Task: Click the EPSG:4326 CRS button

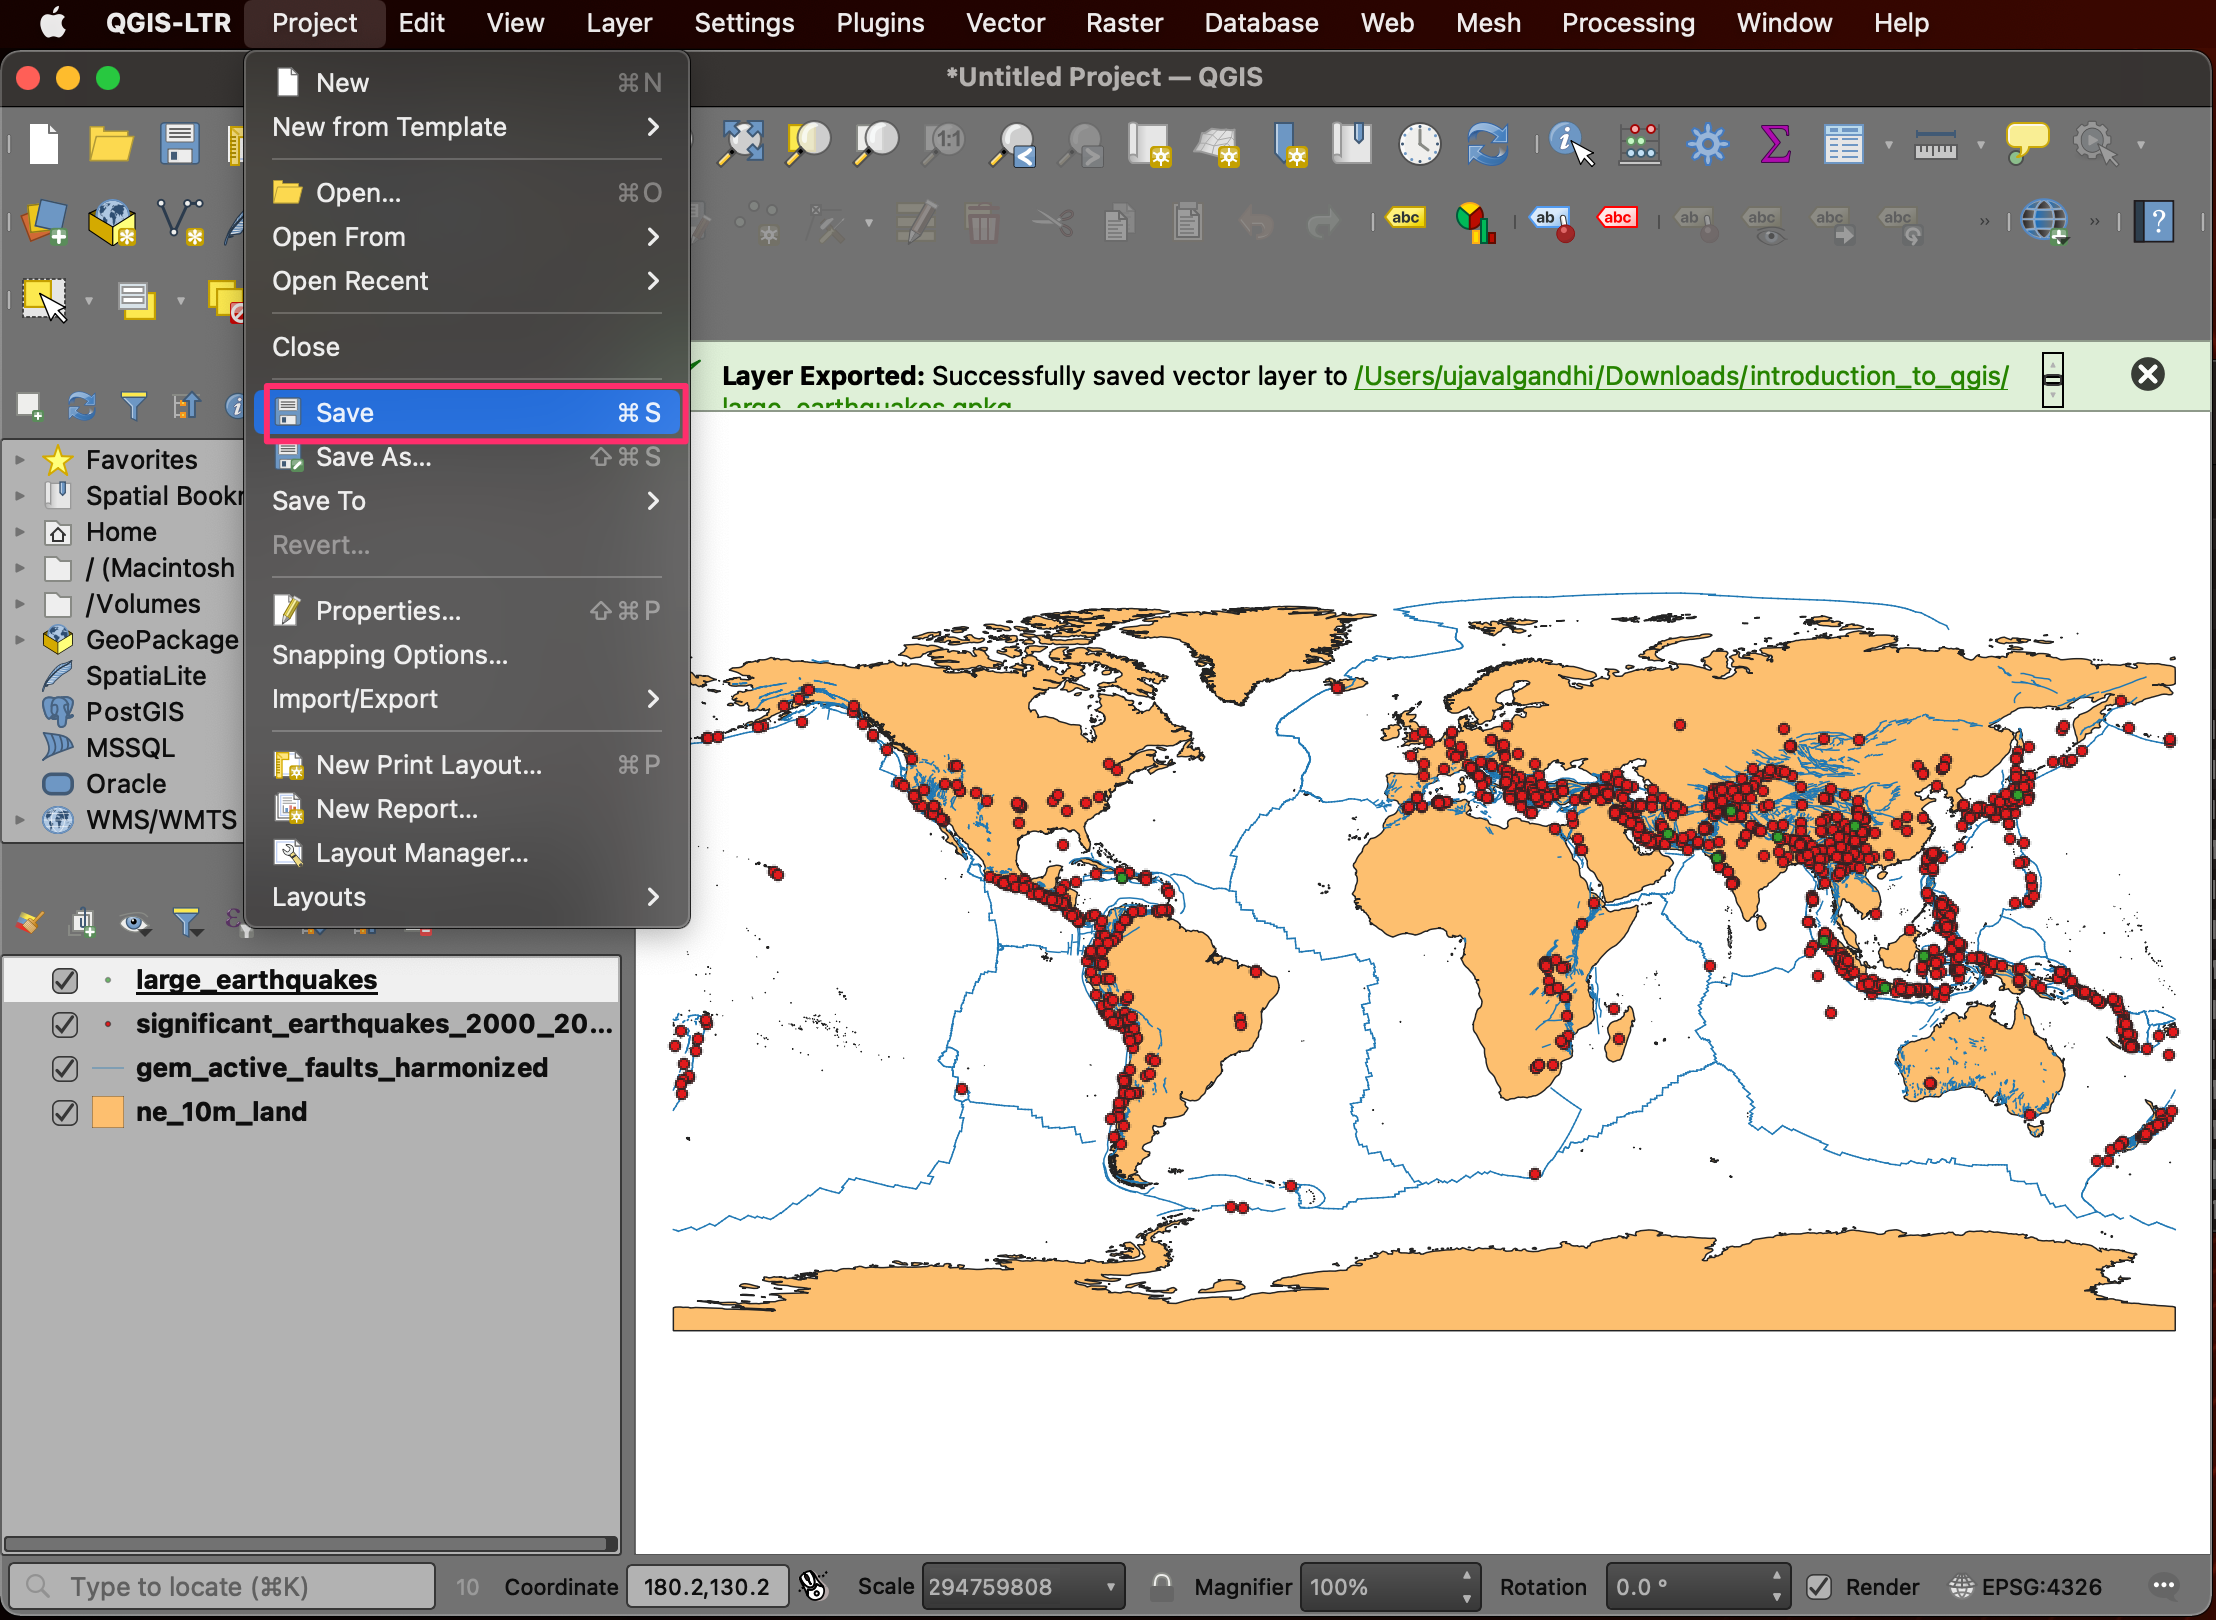Action: [x=2027, y=1587]
